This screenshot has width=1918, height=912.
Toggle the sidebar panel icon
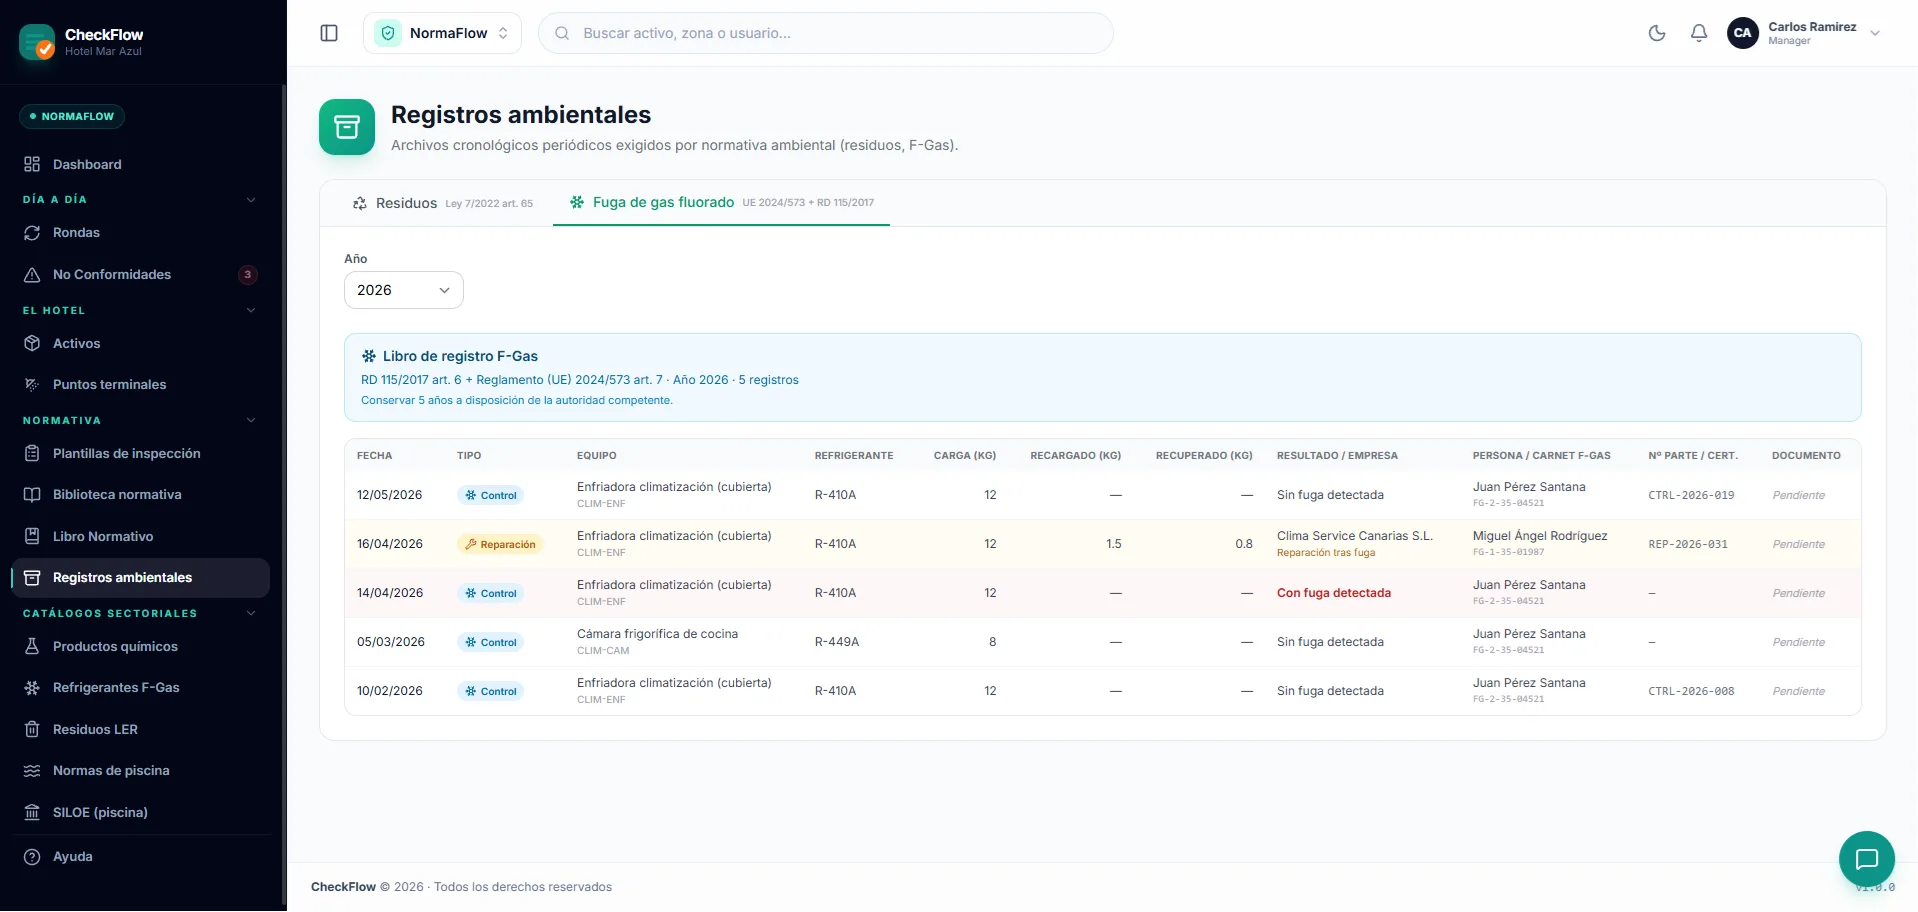[x=329, y=33]
